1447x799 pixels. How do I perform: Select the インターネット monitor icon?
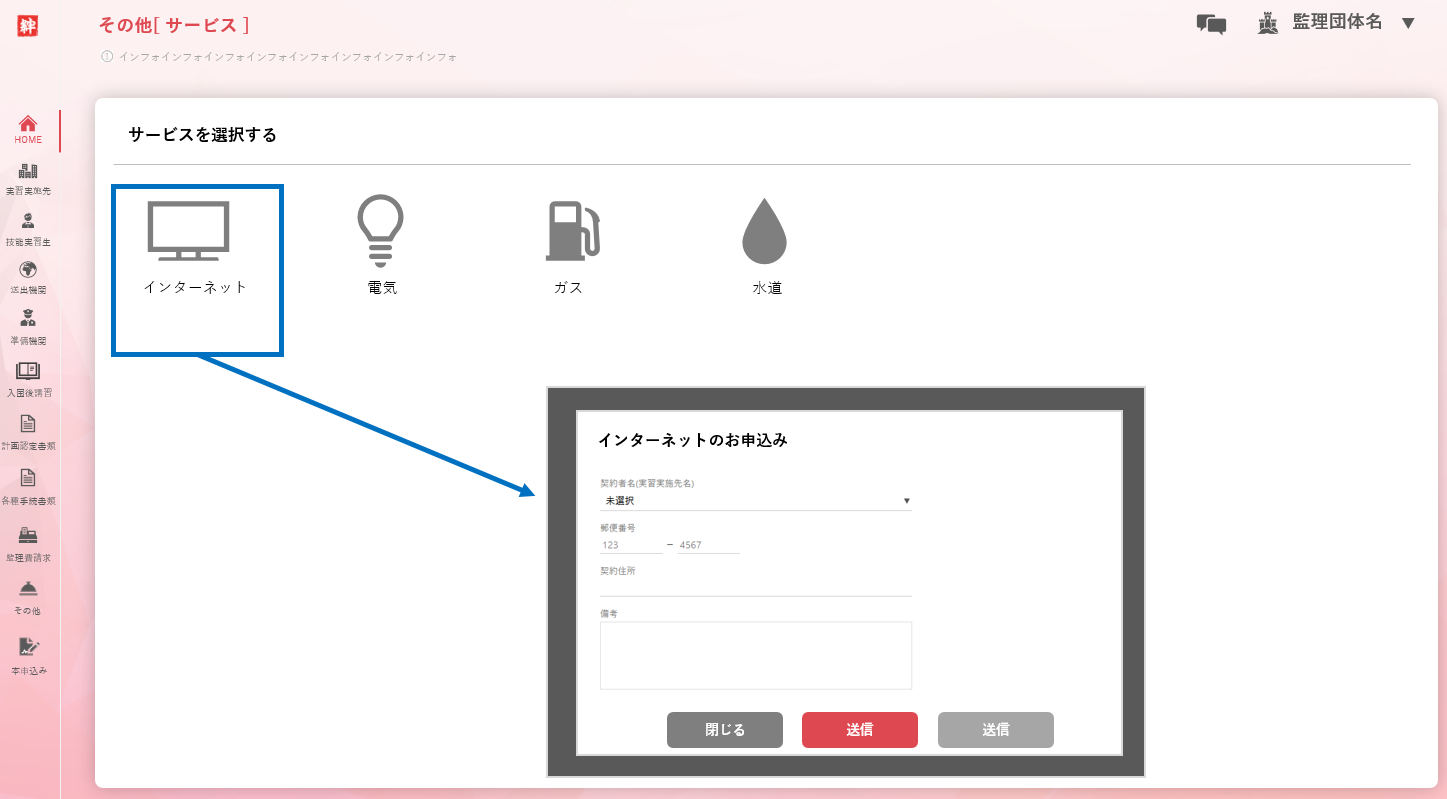point(189,231)
